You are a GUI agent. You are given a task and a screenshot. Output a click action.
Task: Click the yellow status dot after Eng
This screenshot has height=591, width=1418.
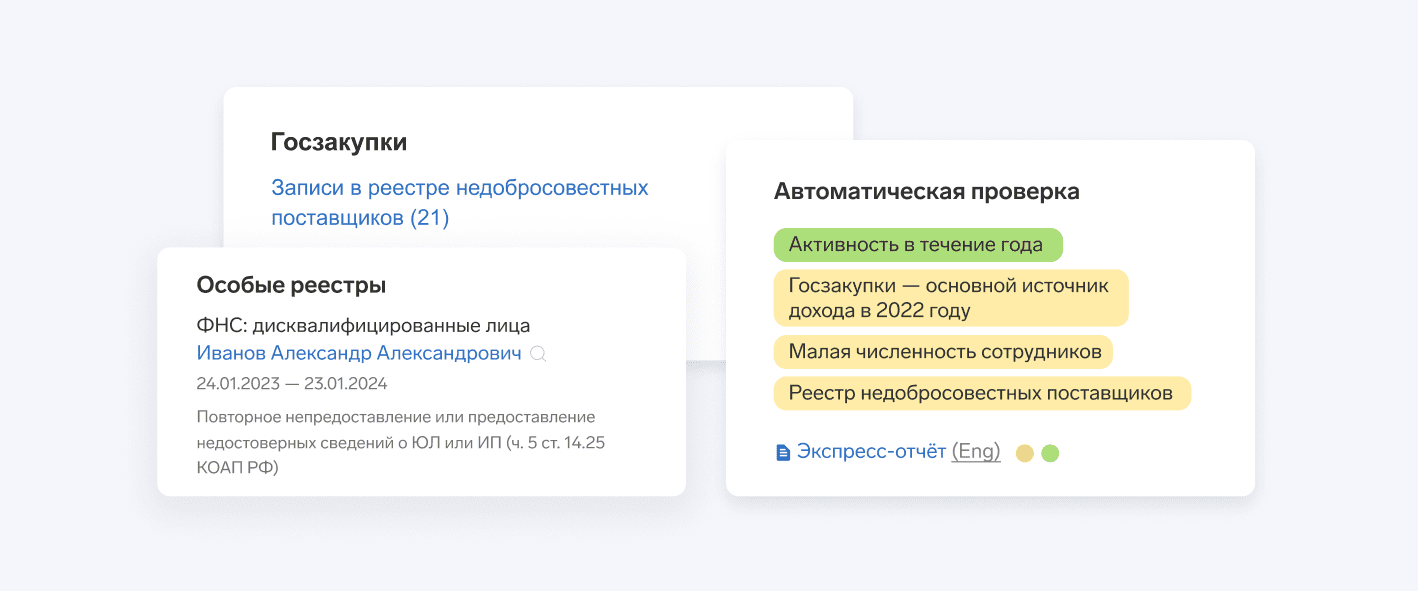(x=1024, y=453)
